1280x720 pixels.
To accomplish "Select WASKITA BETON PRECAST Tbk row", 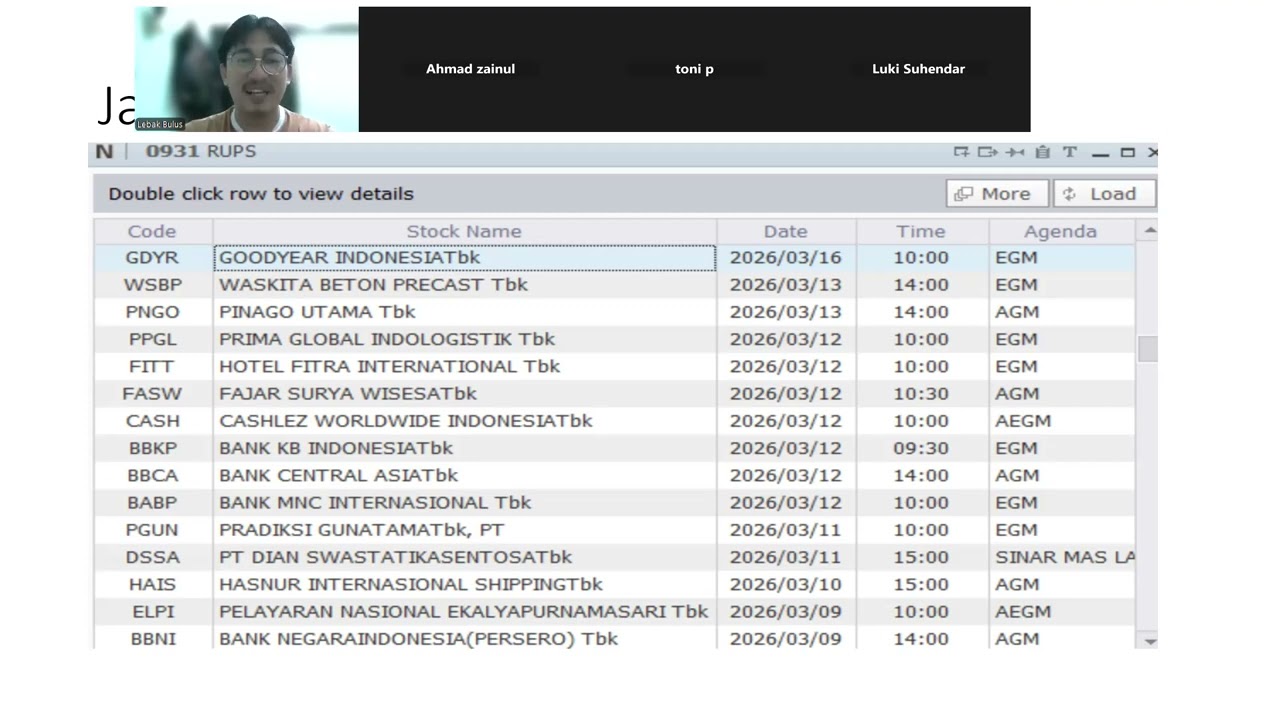I will coord(464,285).
